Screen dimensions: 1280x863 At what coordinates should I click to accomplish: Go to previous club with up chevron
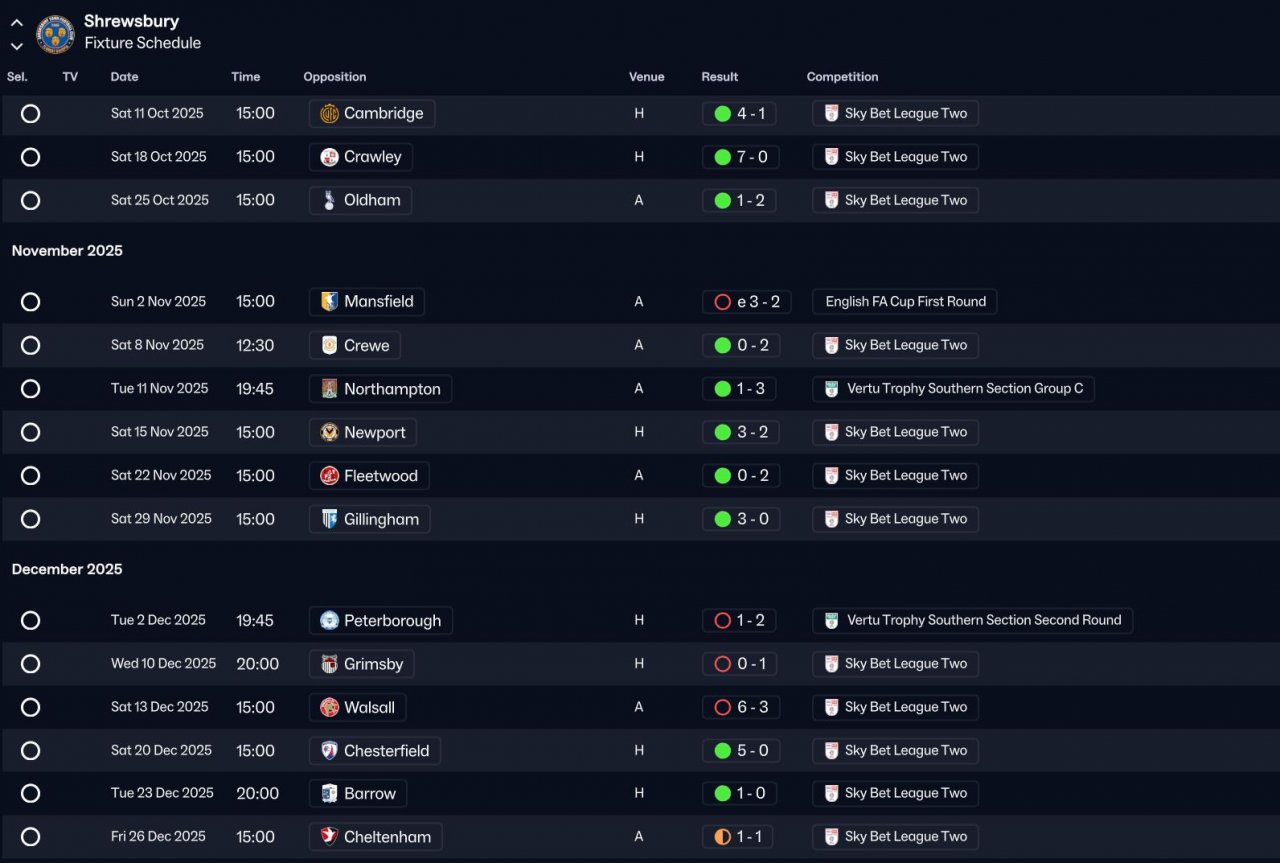pyautogui.click(x=17, y=22)
